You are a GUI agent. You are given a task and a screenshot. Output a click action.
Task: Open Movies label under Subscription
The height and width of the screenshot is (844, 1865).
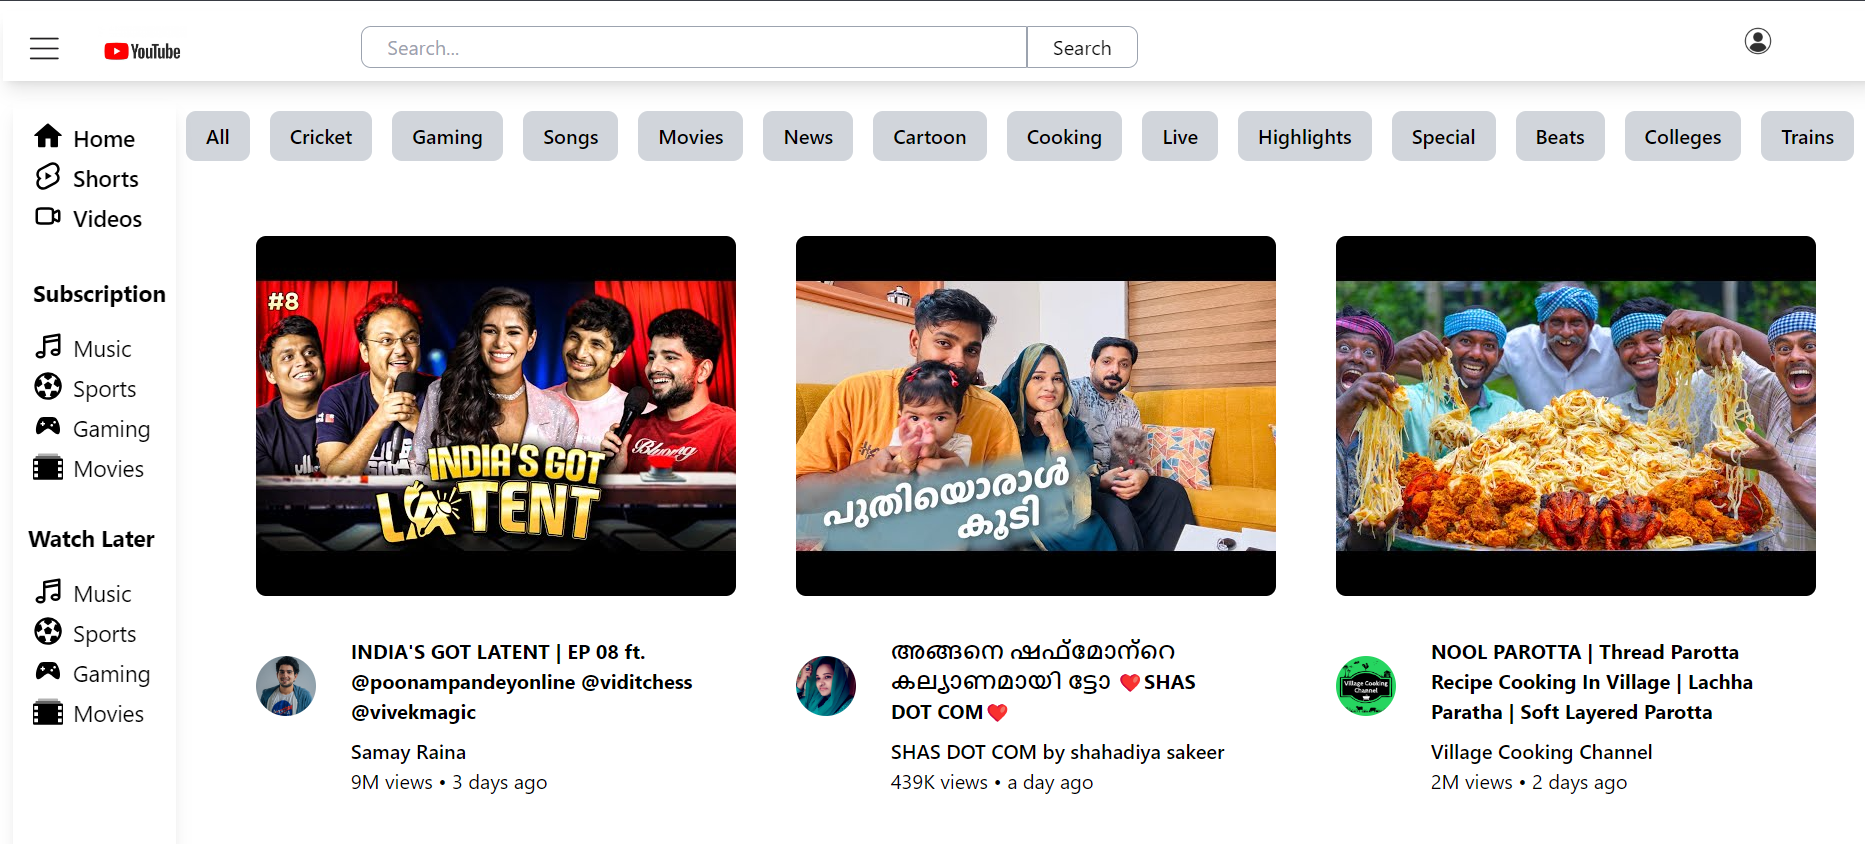click(x=109, y=469)
